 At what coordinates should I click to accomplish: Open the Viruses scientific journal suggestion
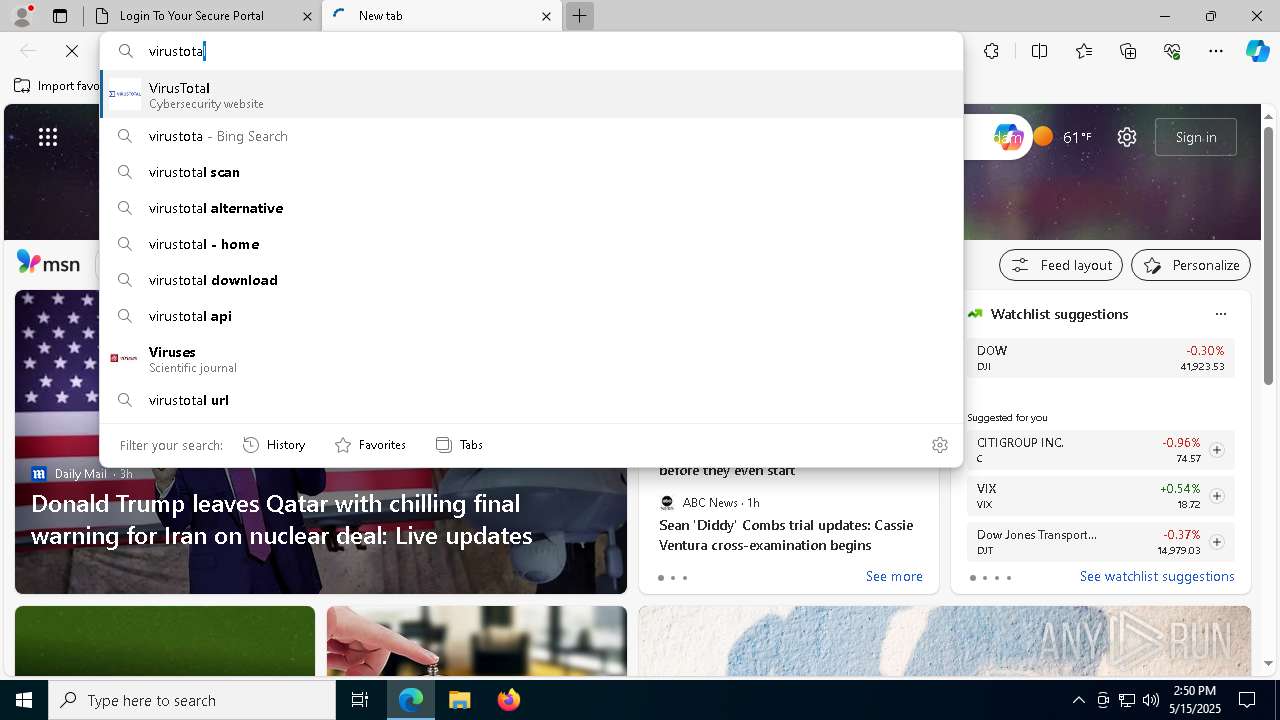point(531,359)
